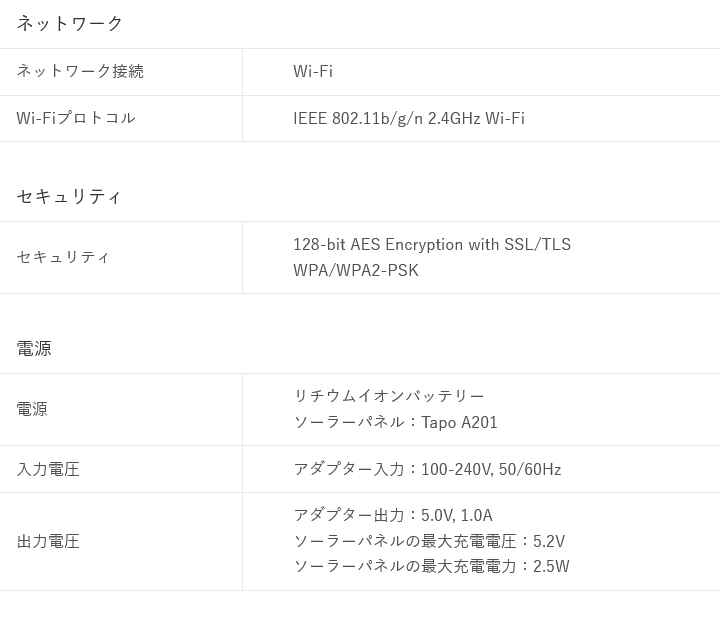Click the 最大充電電圧：5.2V line
The image size is (720, 625).
coord(428,541)
